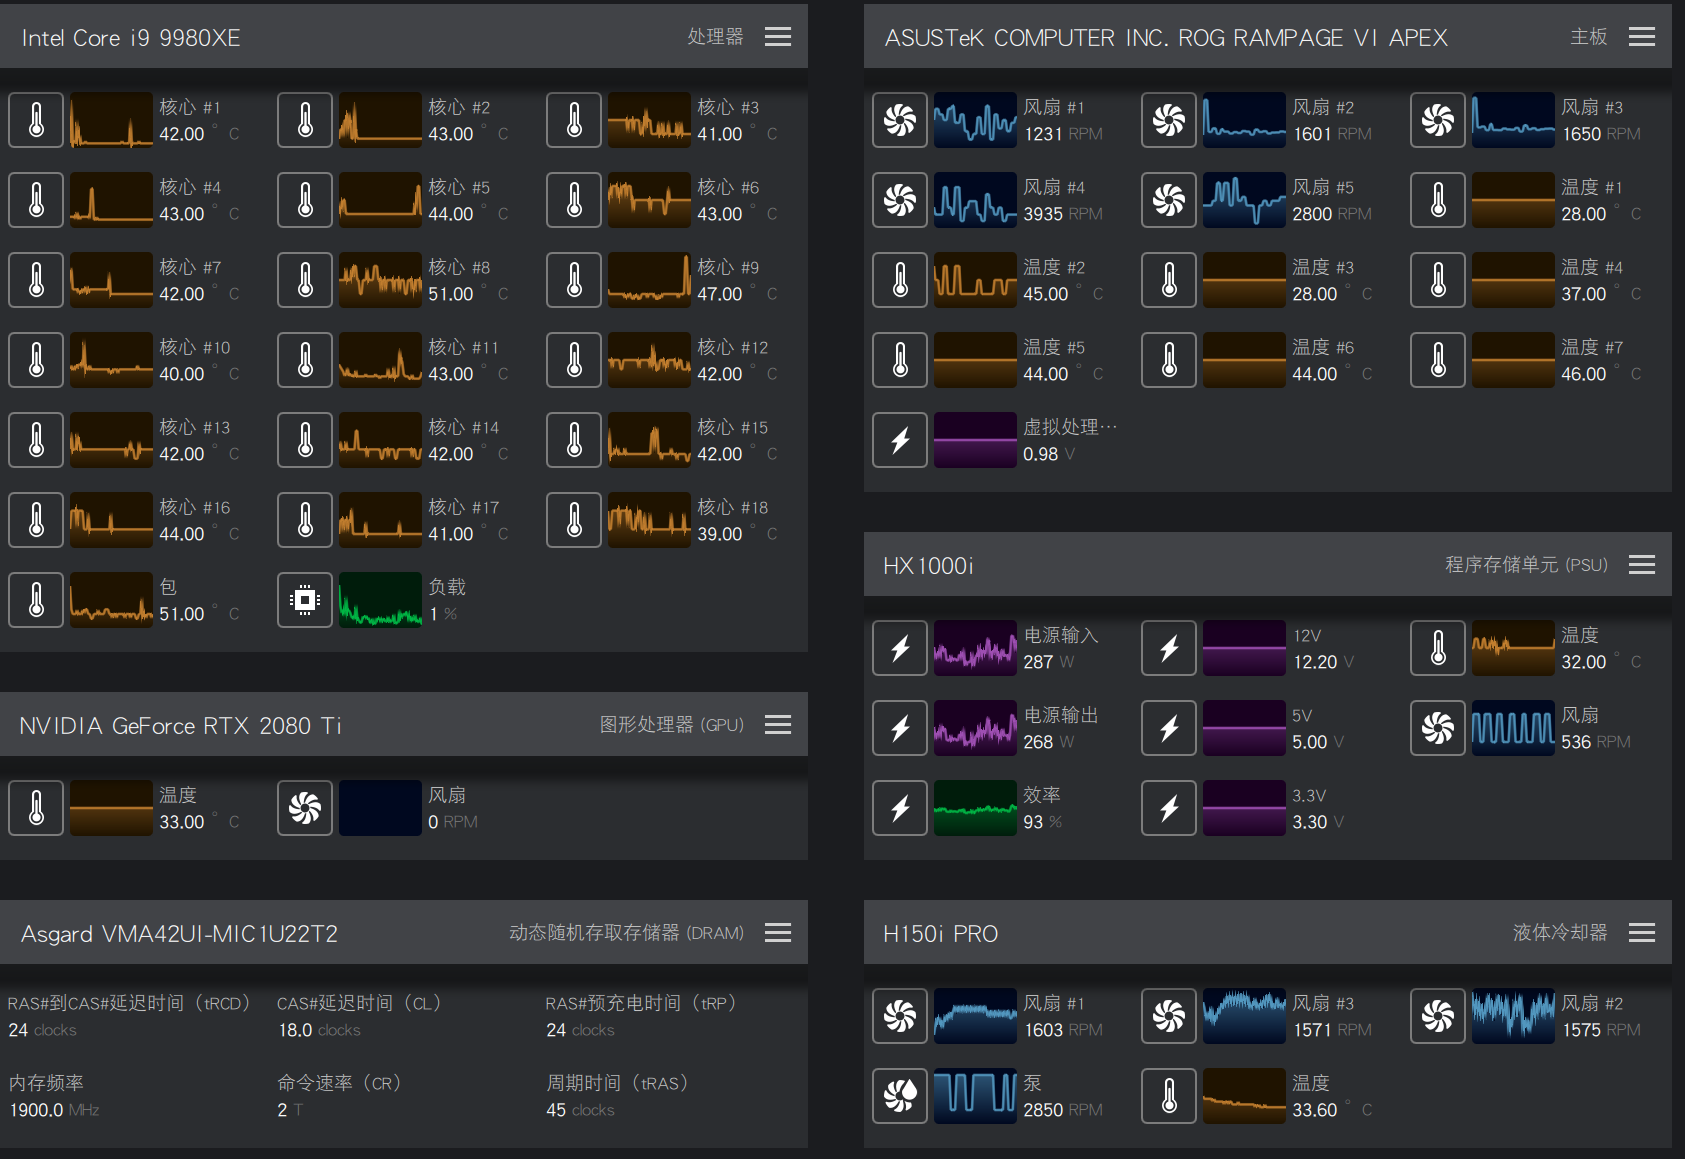Image resolution: width=1685 pixels, height=1159 pixels.
Task: Open the Asgard DRAM panel hamburger menu
Action: [778, 933]
